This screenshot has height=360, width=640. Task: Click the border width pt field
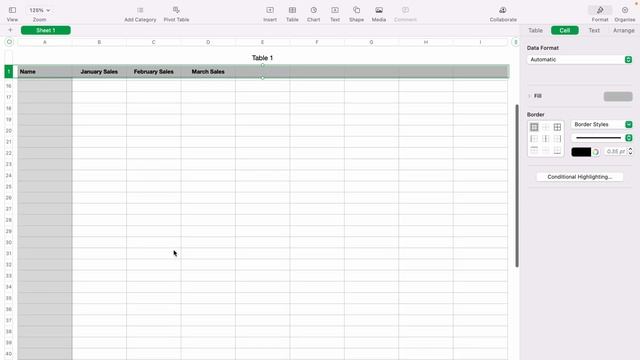pos(615,151)
